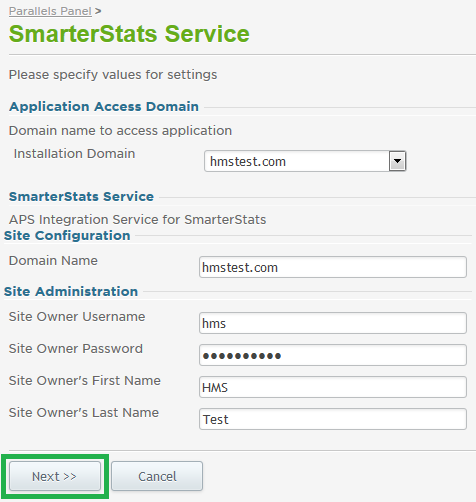Click the Site Administration section heading

tap(71, 292)
